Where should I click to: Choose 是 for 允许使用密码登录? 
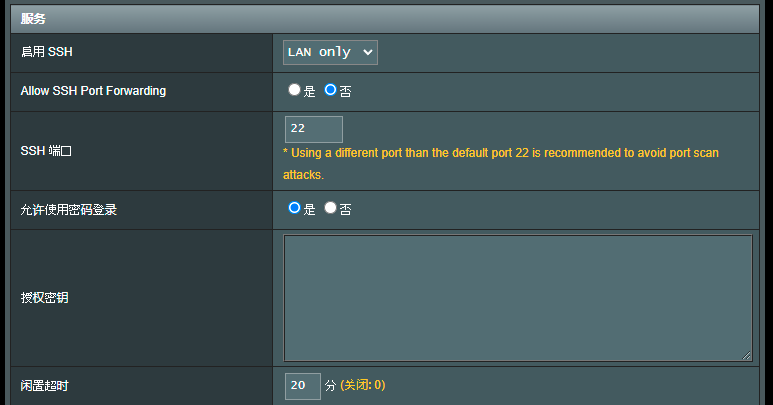(294, 208)
